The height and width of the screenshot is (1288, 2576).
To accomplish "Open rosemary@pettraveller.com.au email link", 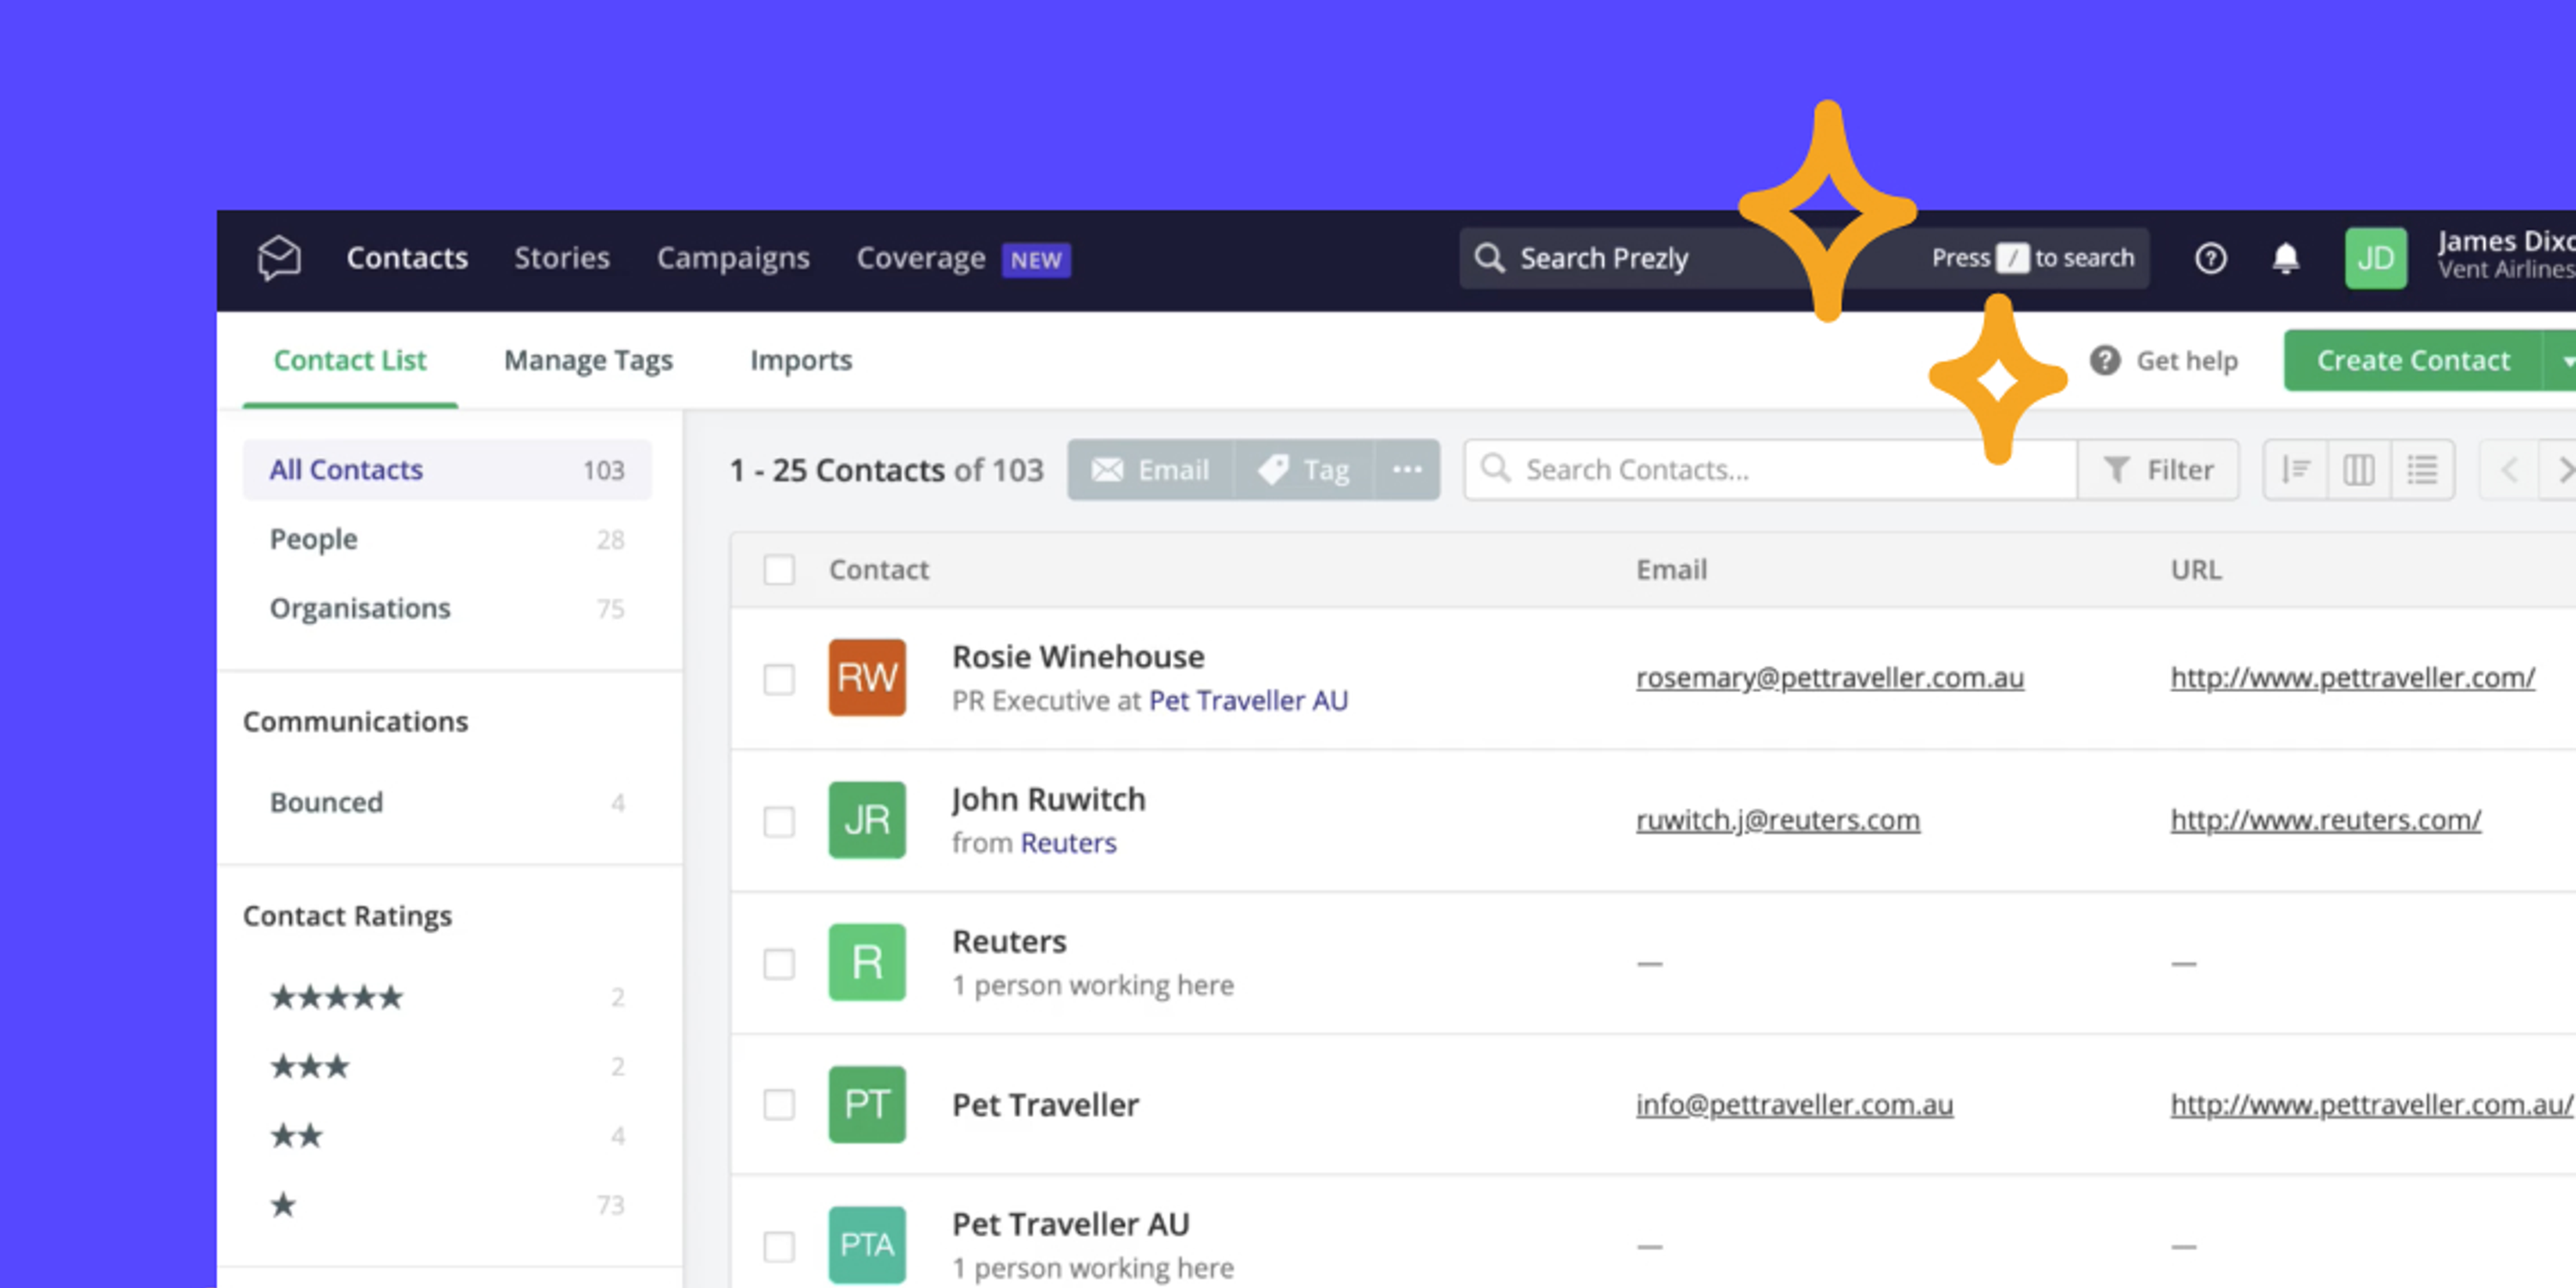I will point(1830,678).
